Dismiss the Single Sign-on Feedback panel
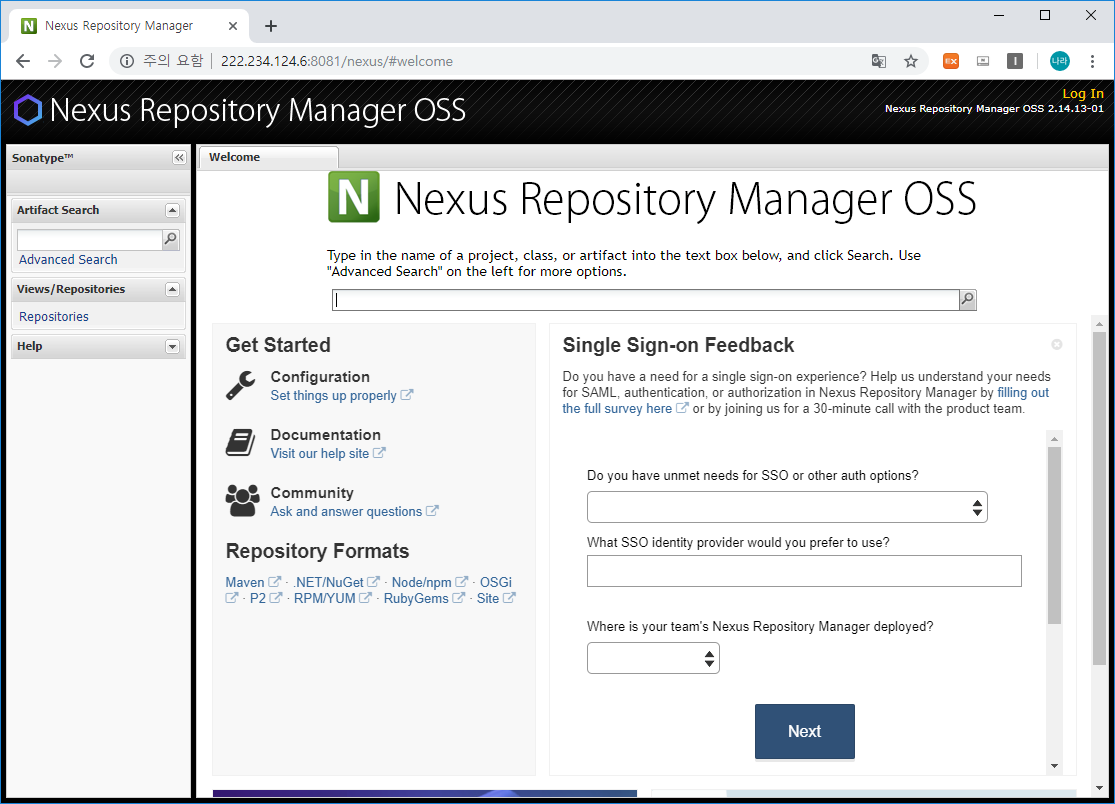Image resolution: width=1115 pixels, height=804 pixels. [x=1057, y=345]
